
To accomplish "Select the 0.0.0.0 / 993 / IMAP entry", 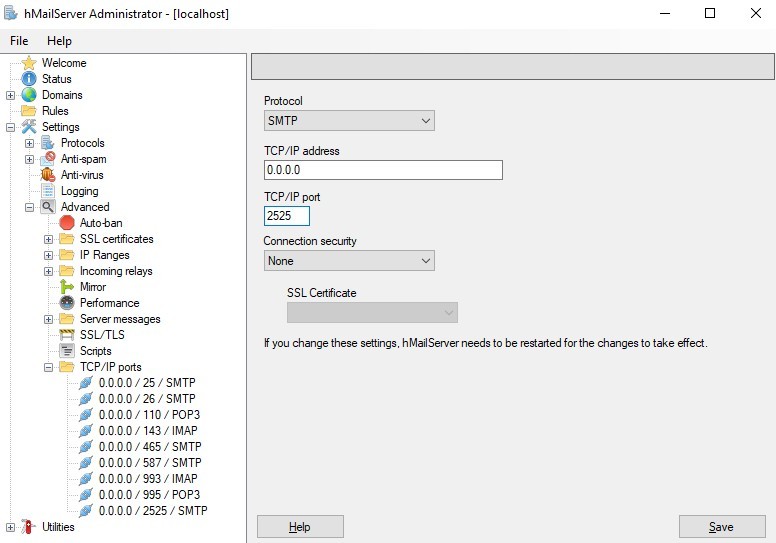I will (148, 479).
